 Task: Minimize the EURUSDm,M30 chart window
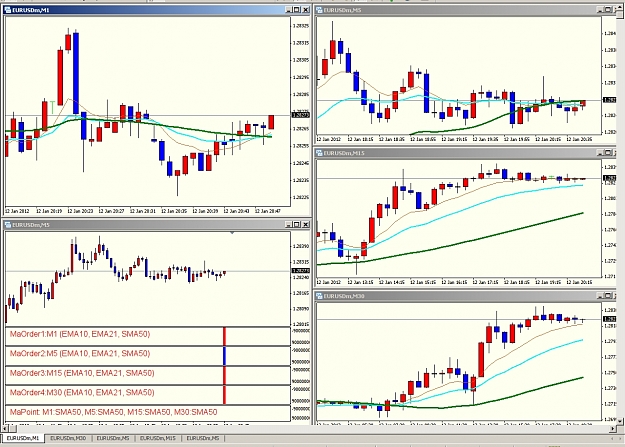(x=600, y=296)
